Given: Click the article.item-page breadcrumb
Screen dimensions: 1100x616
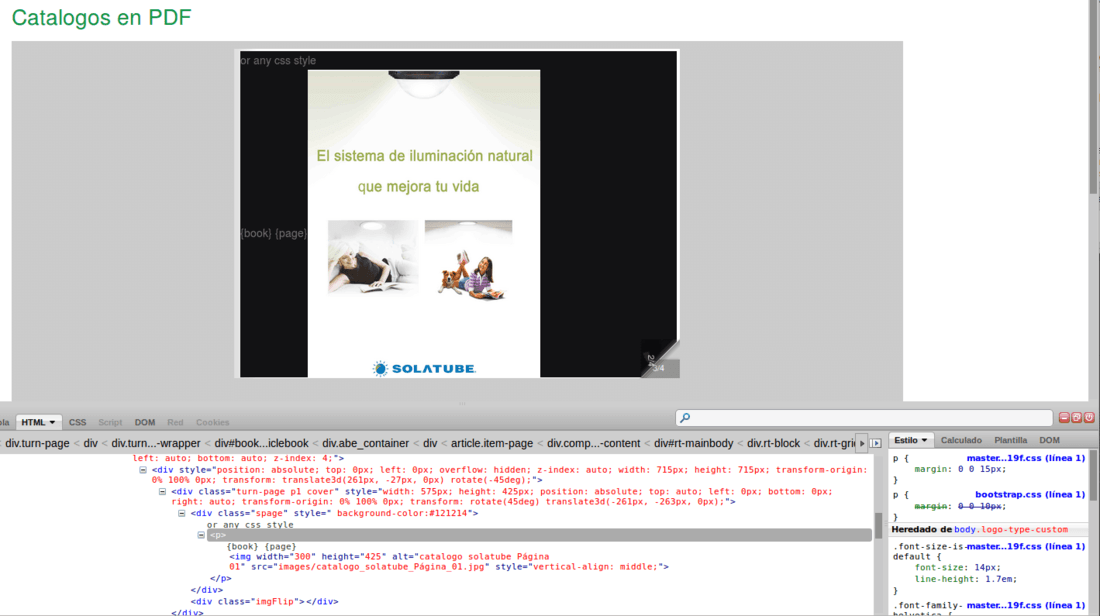Looking at the screenshot, I should [492, 443].
